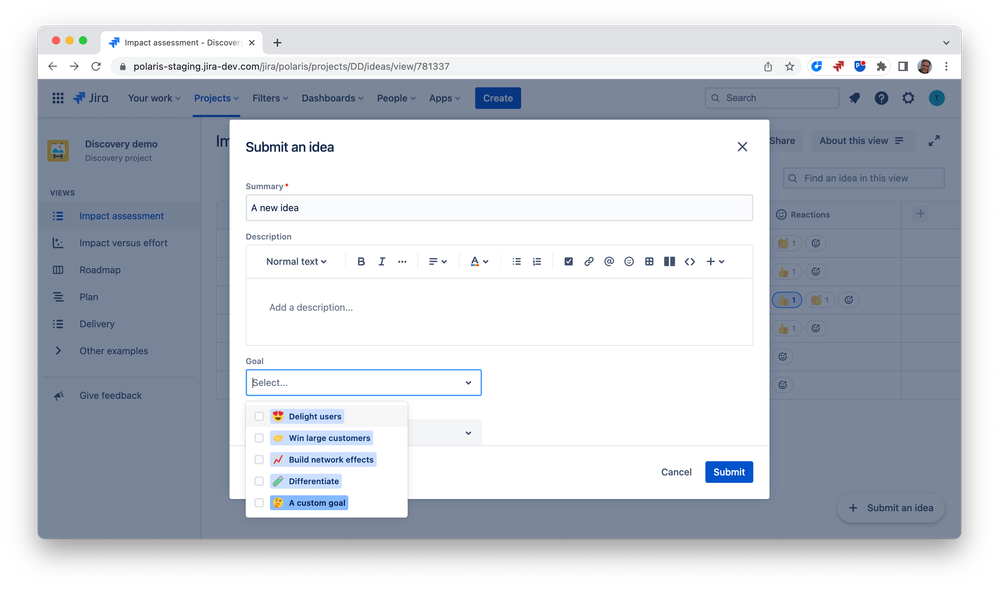Viewport: 999px width, 589px height.
Task: Open the Normal text style dropdown
Action: (x=293, y=261)
